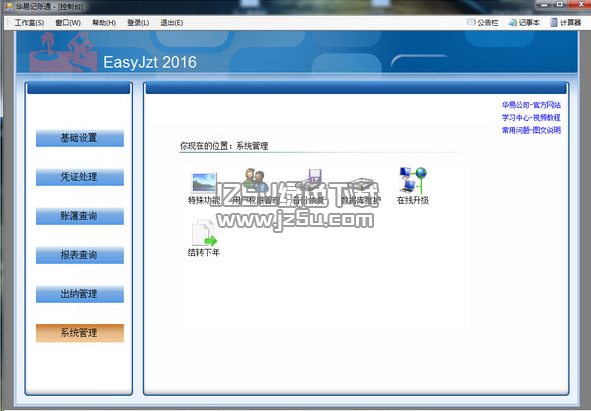Select the 出纳管理 sidebar button
Viewport: 591px width, 411px height.
[x=80, y=294]
